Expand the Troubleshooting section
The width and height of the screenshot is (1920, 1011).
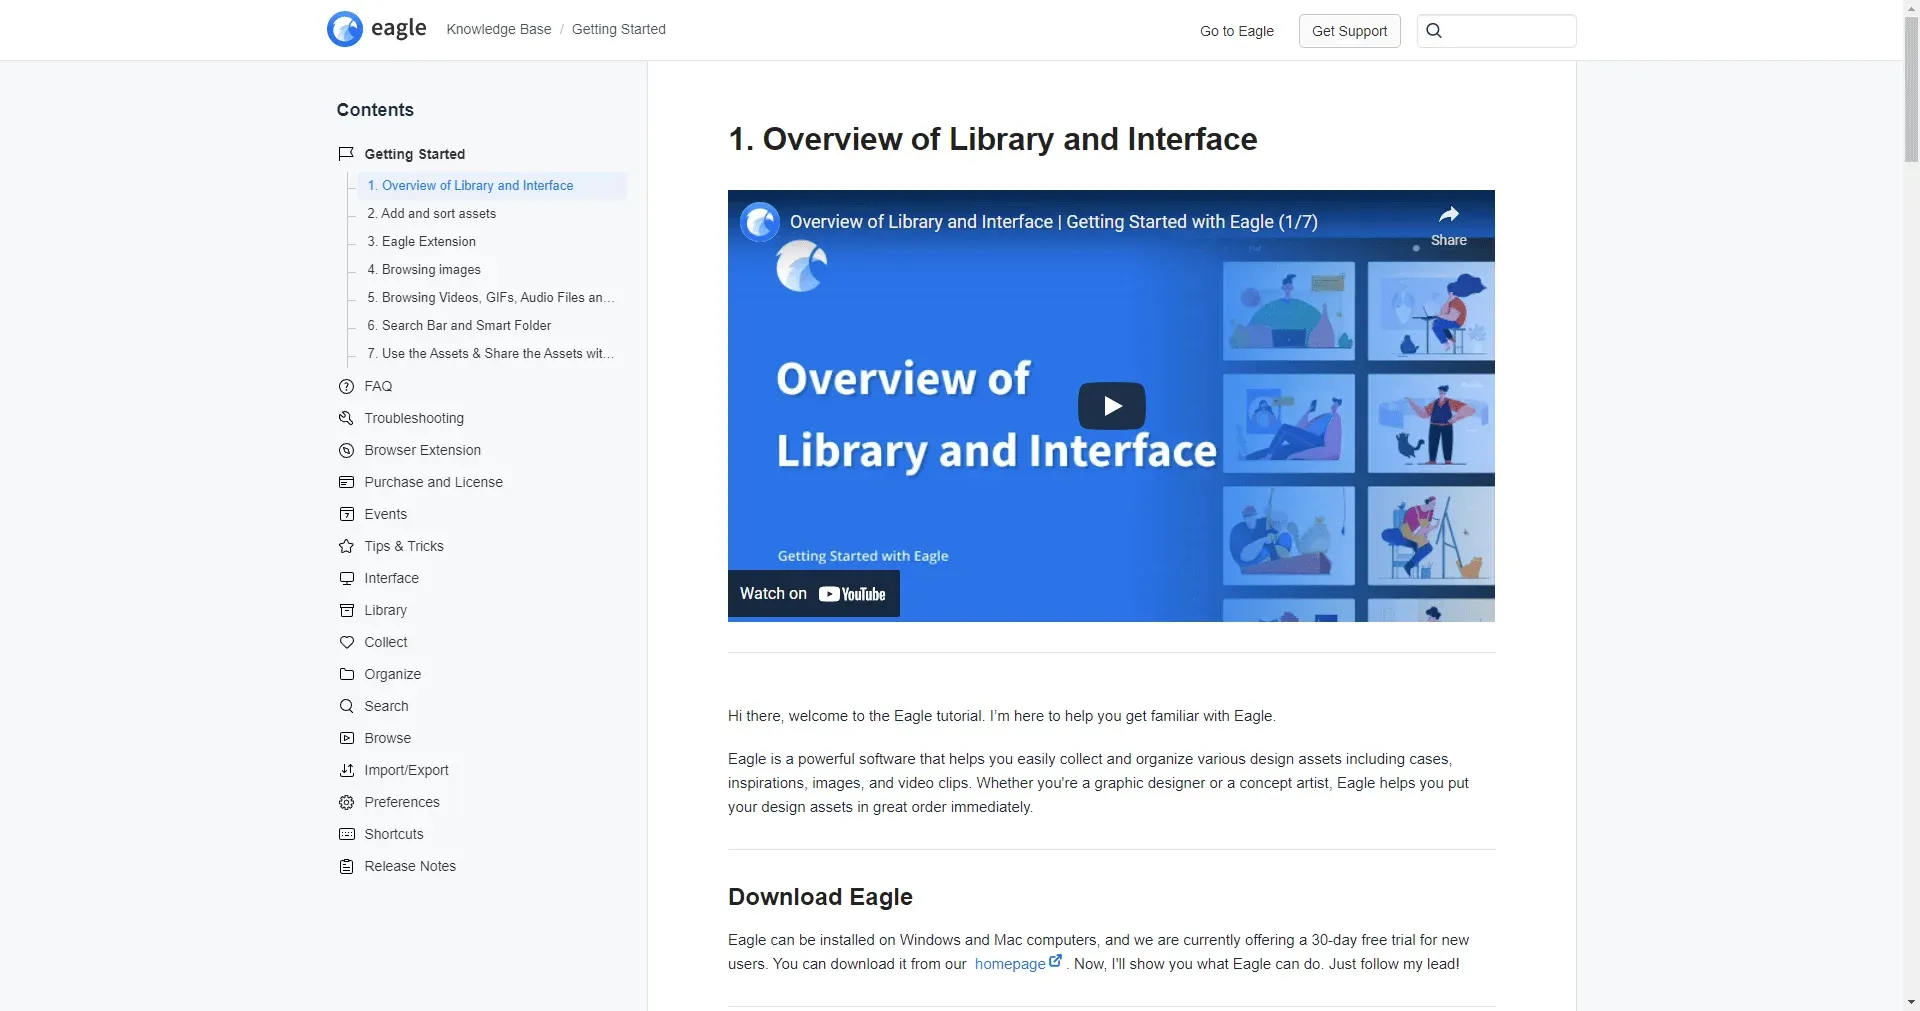click(x=414, y=418)
